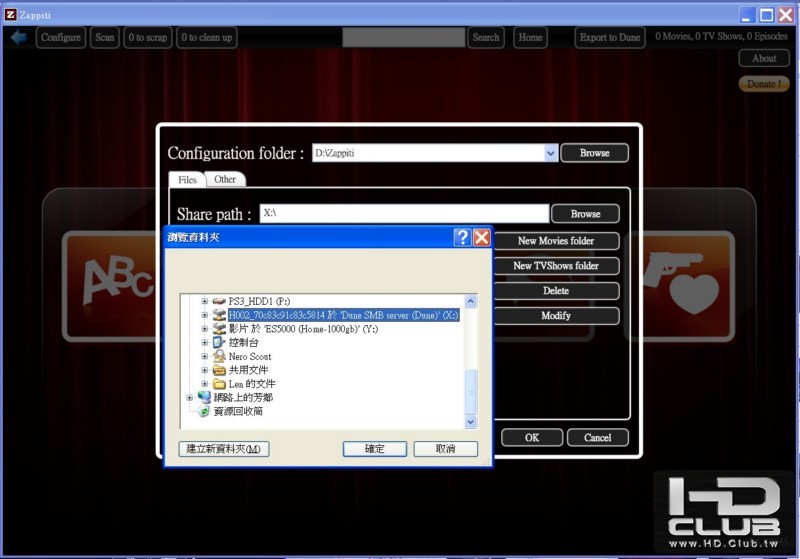This screenshot has height=559, width=800.
Task: Click New Movies folder
Action: [x=556, y=241]
